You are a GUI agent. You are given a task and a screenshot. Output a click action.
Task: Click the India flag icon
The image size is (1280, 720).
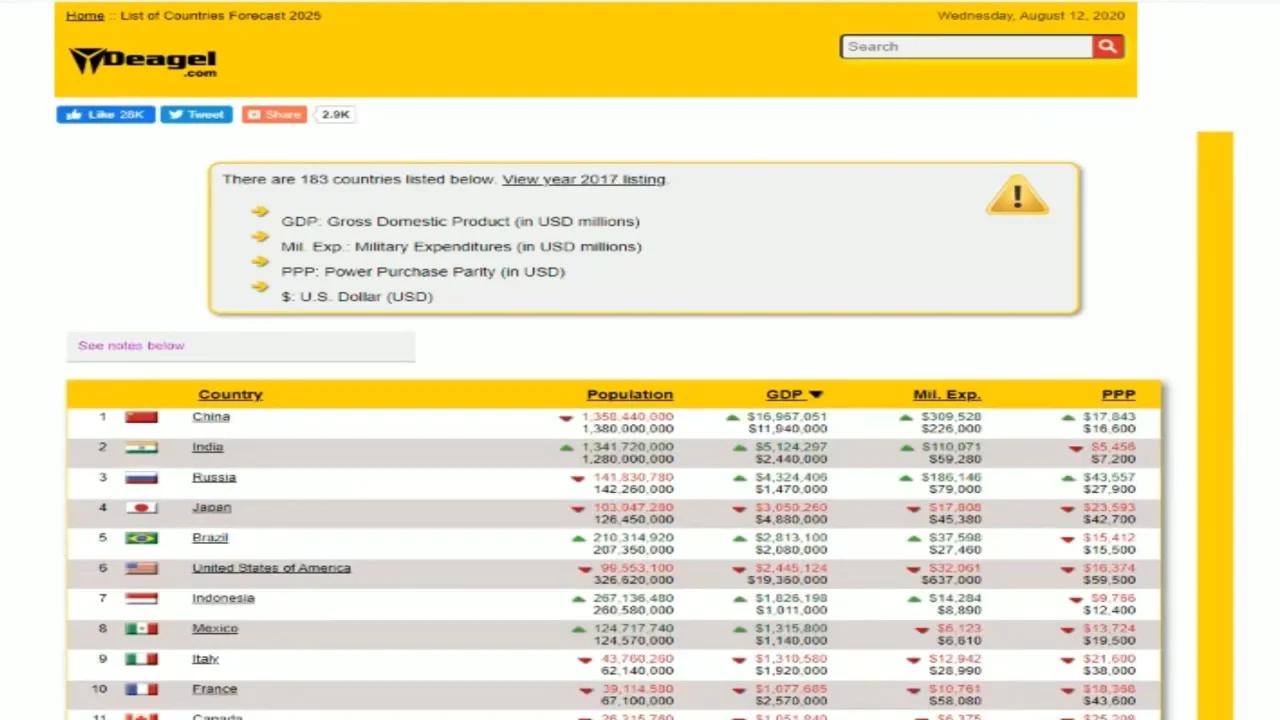pos(141,448)
